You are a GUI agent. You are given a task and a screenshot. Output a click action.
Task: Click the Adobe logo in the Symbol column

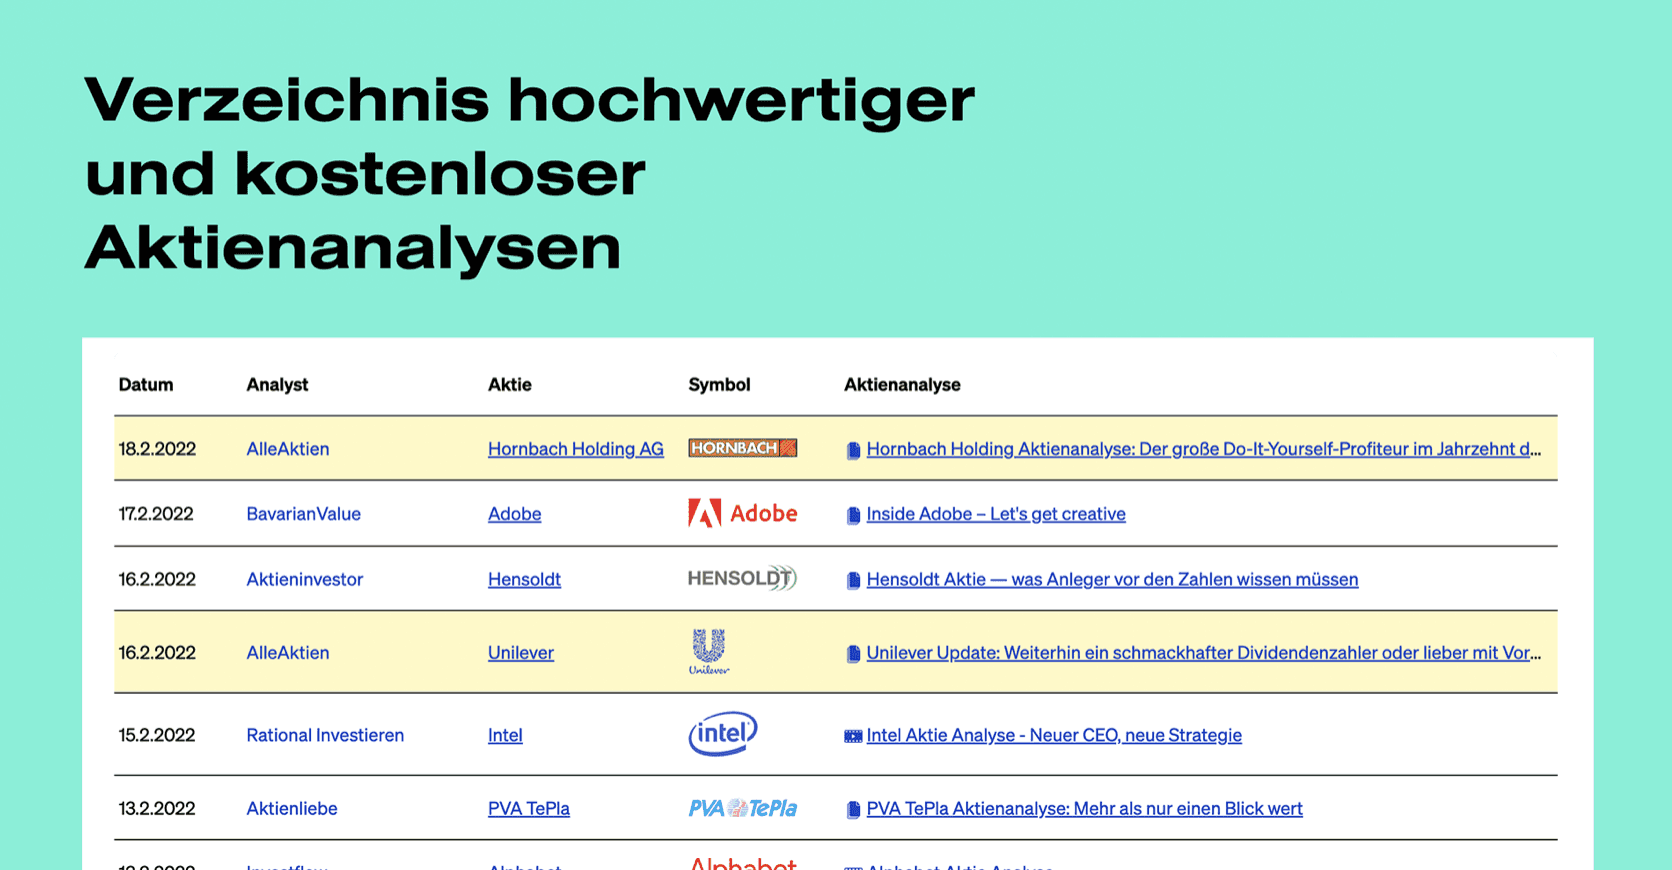(x=742, y=513)
